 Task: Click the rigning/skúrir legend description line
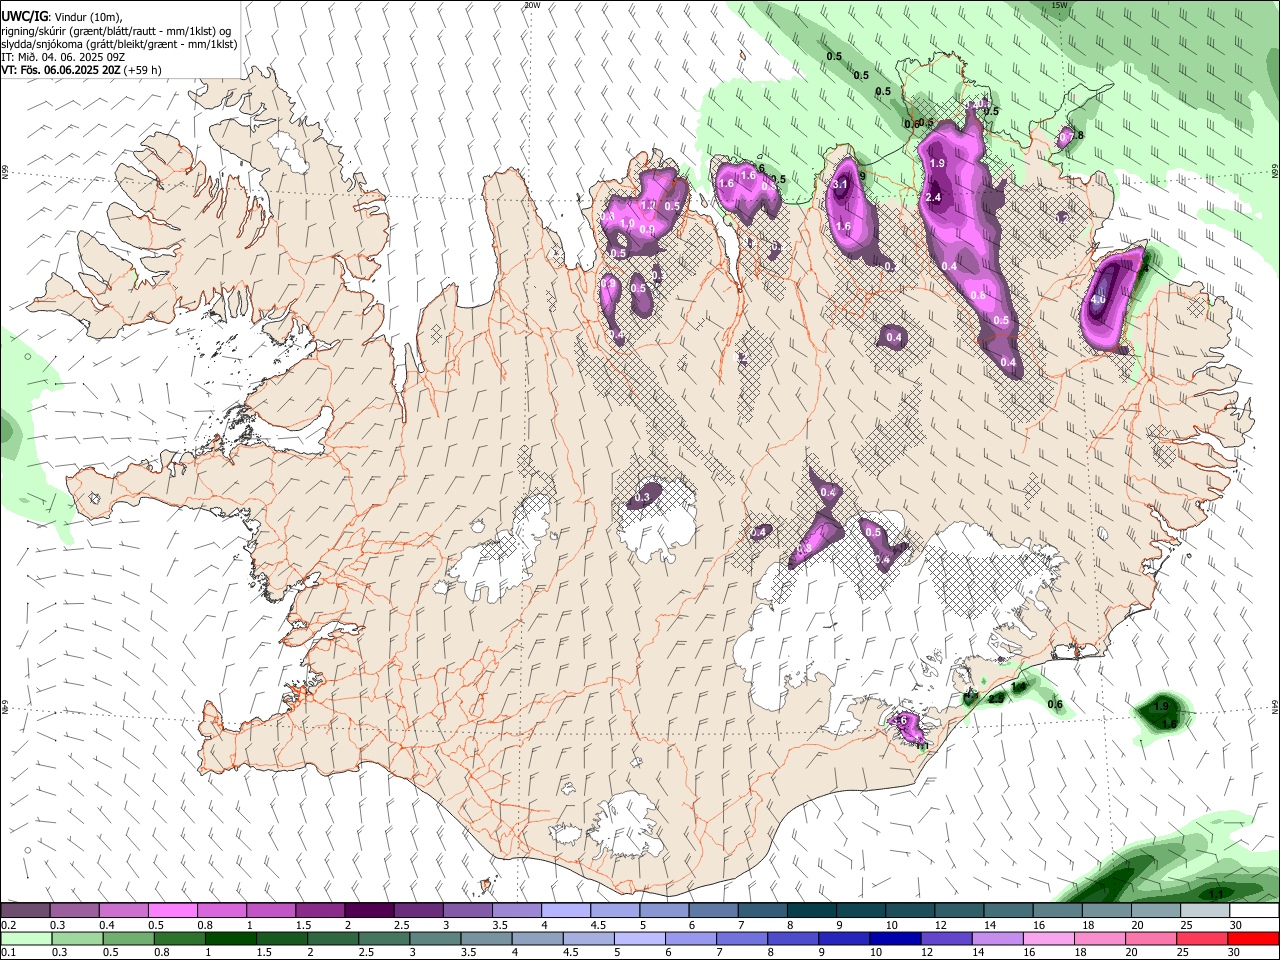click(x=115, y=31)
